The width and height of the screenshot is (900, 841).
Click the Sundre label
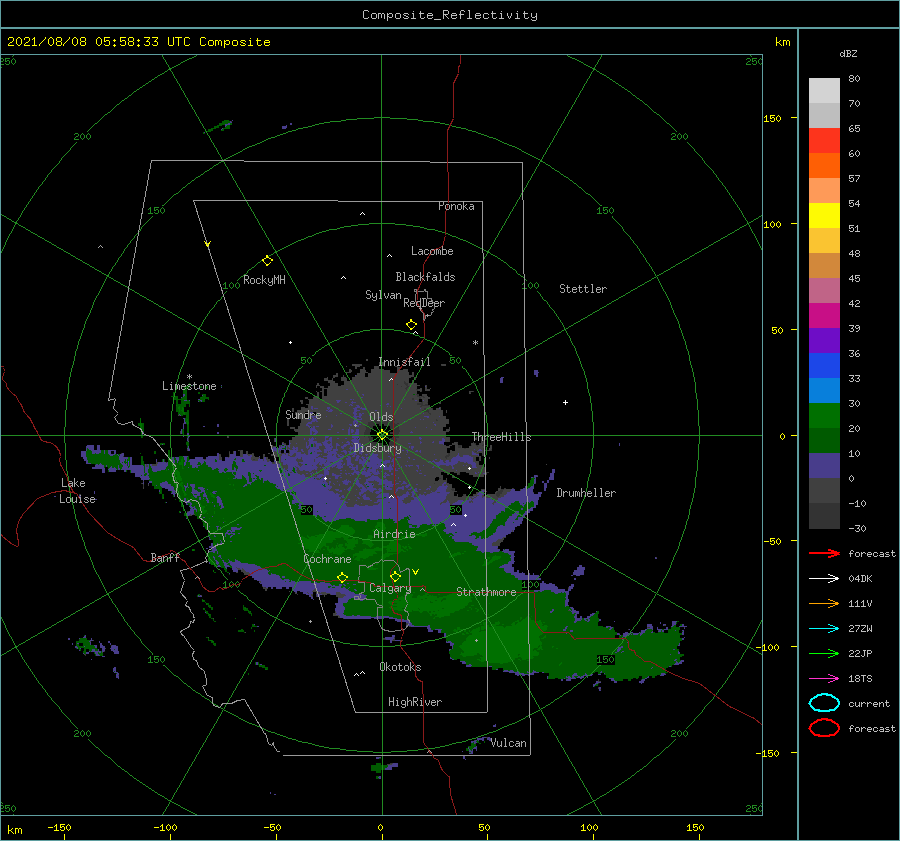[x=303, y=414]
